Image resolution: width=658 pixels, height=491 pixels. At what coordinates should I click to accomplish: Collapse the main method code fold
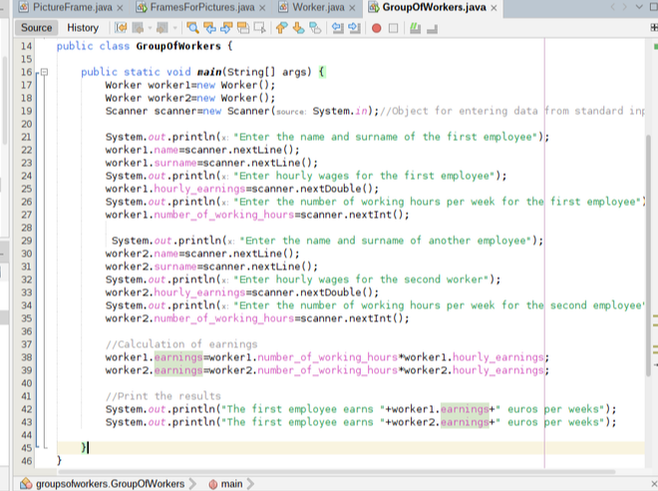(44, 72)
